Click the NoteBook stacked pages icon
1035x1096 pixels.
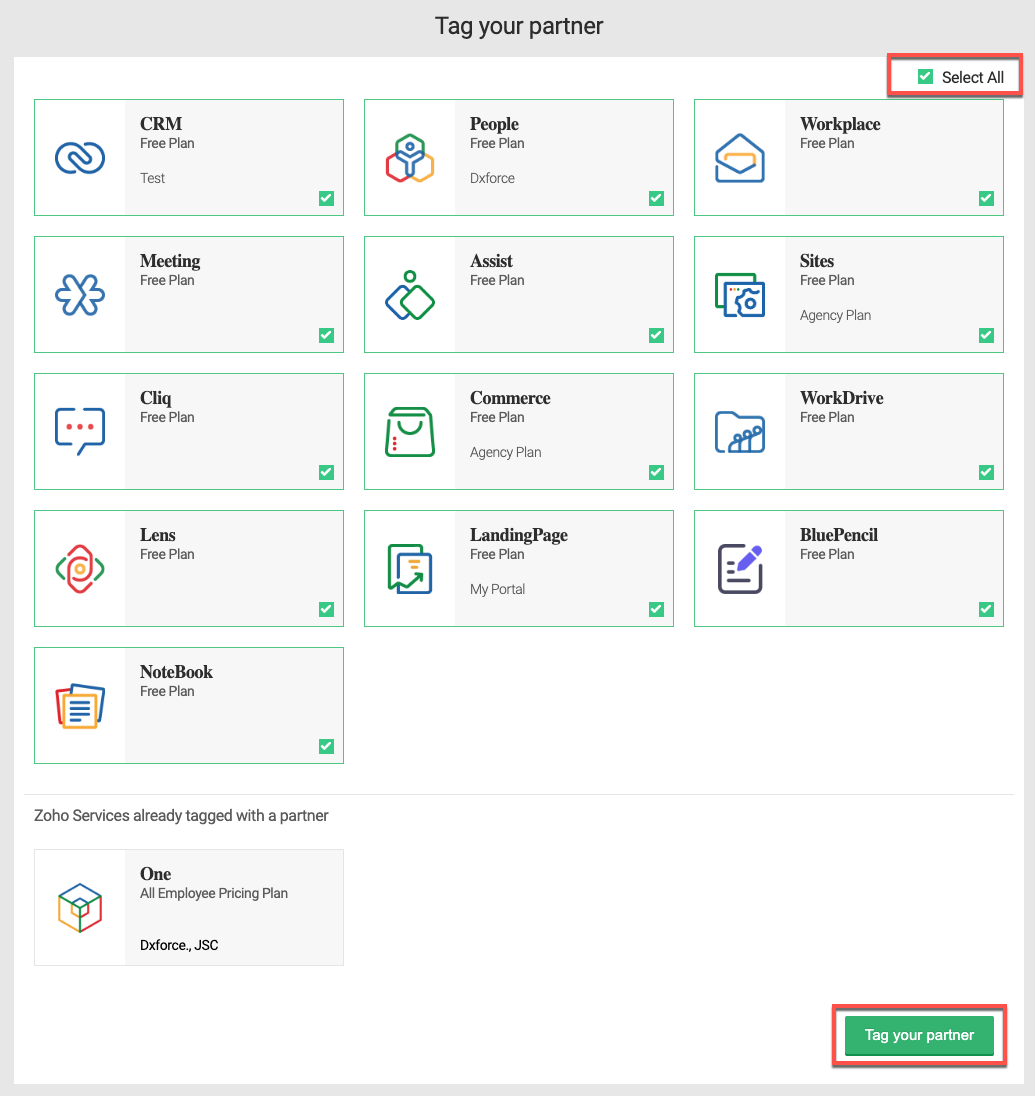coord(80,706)
